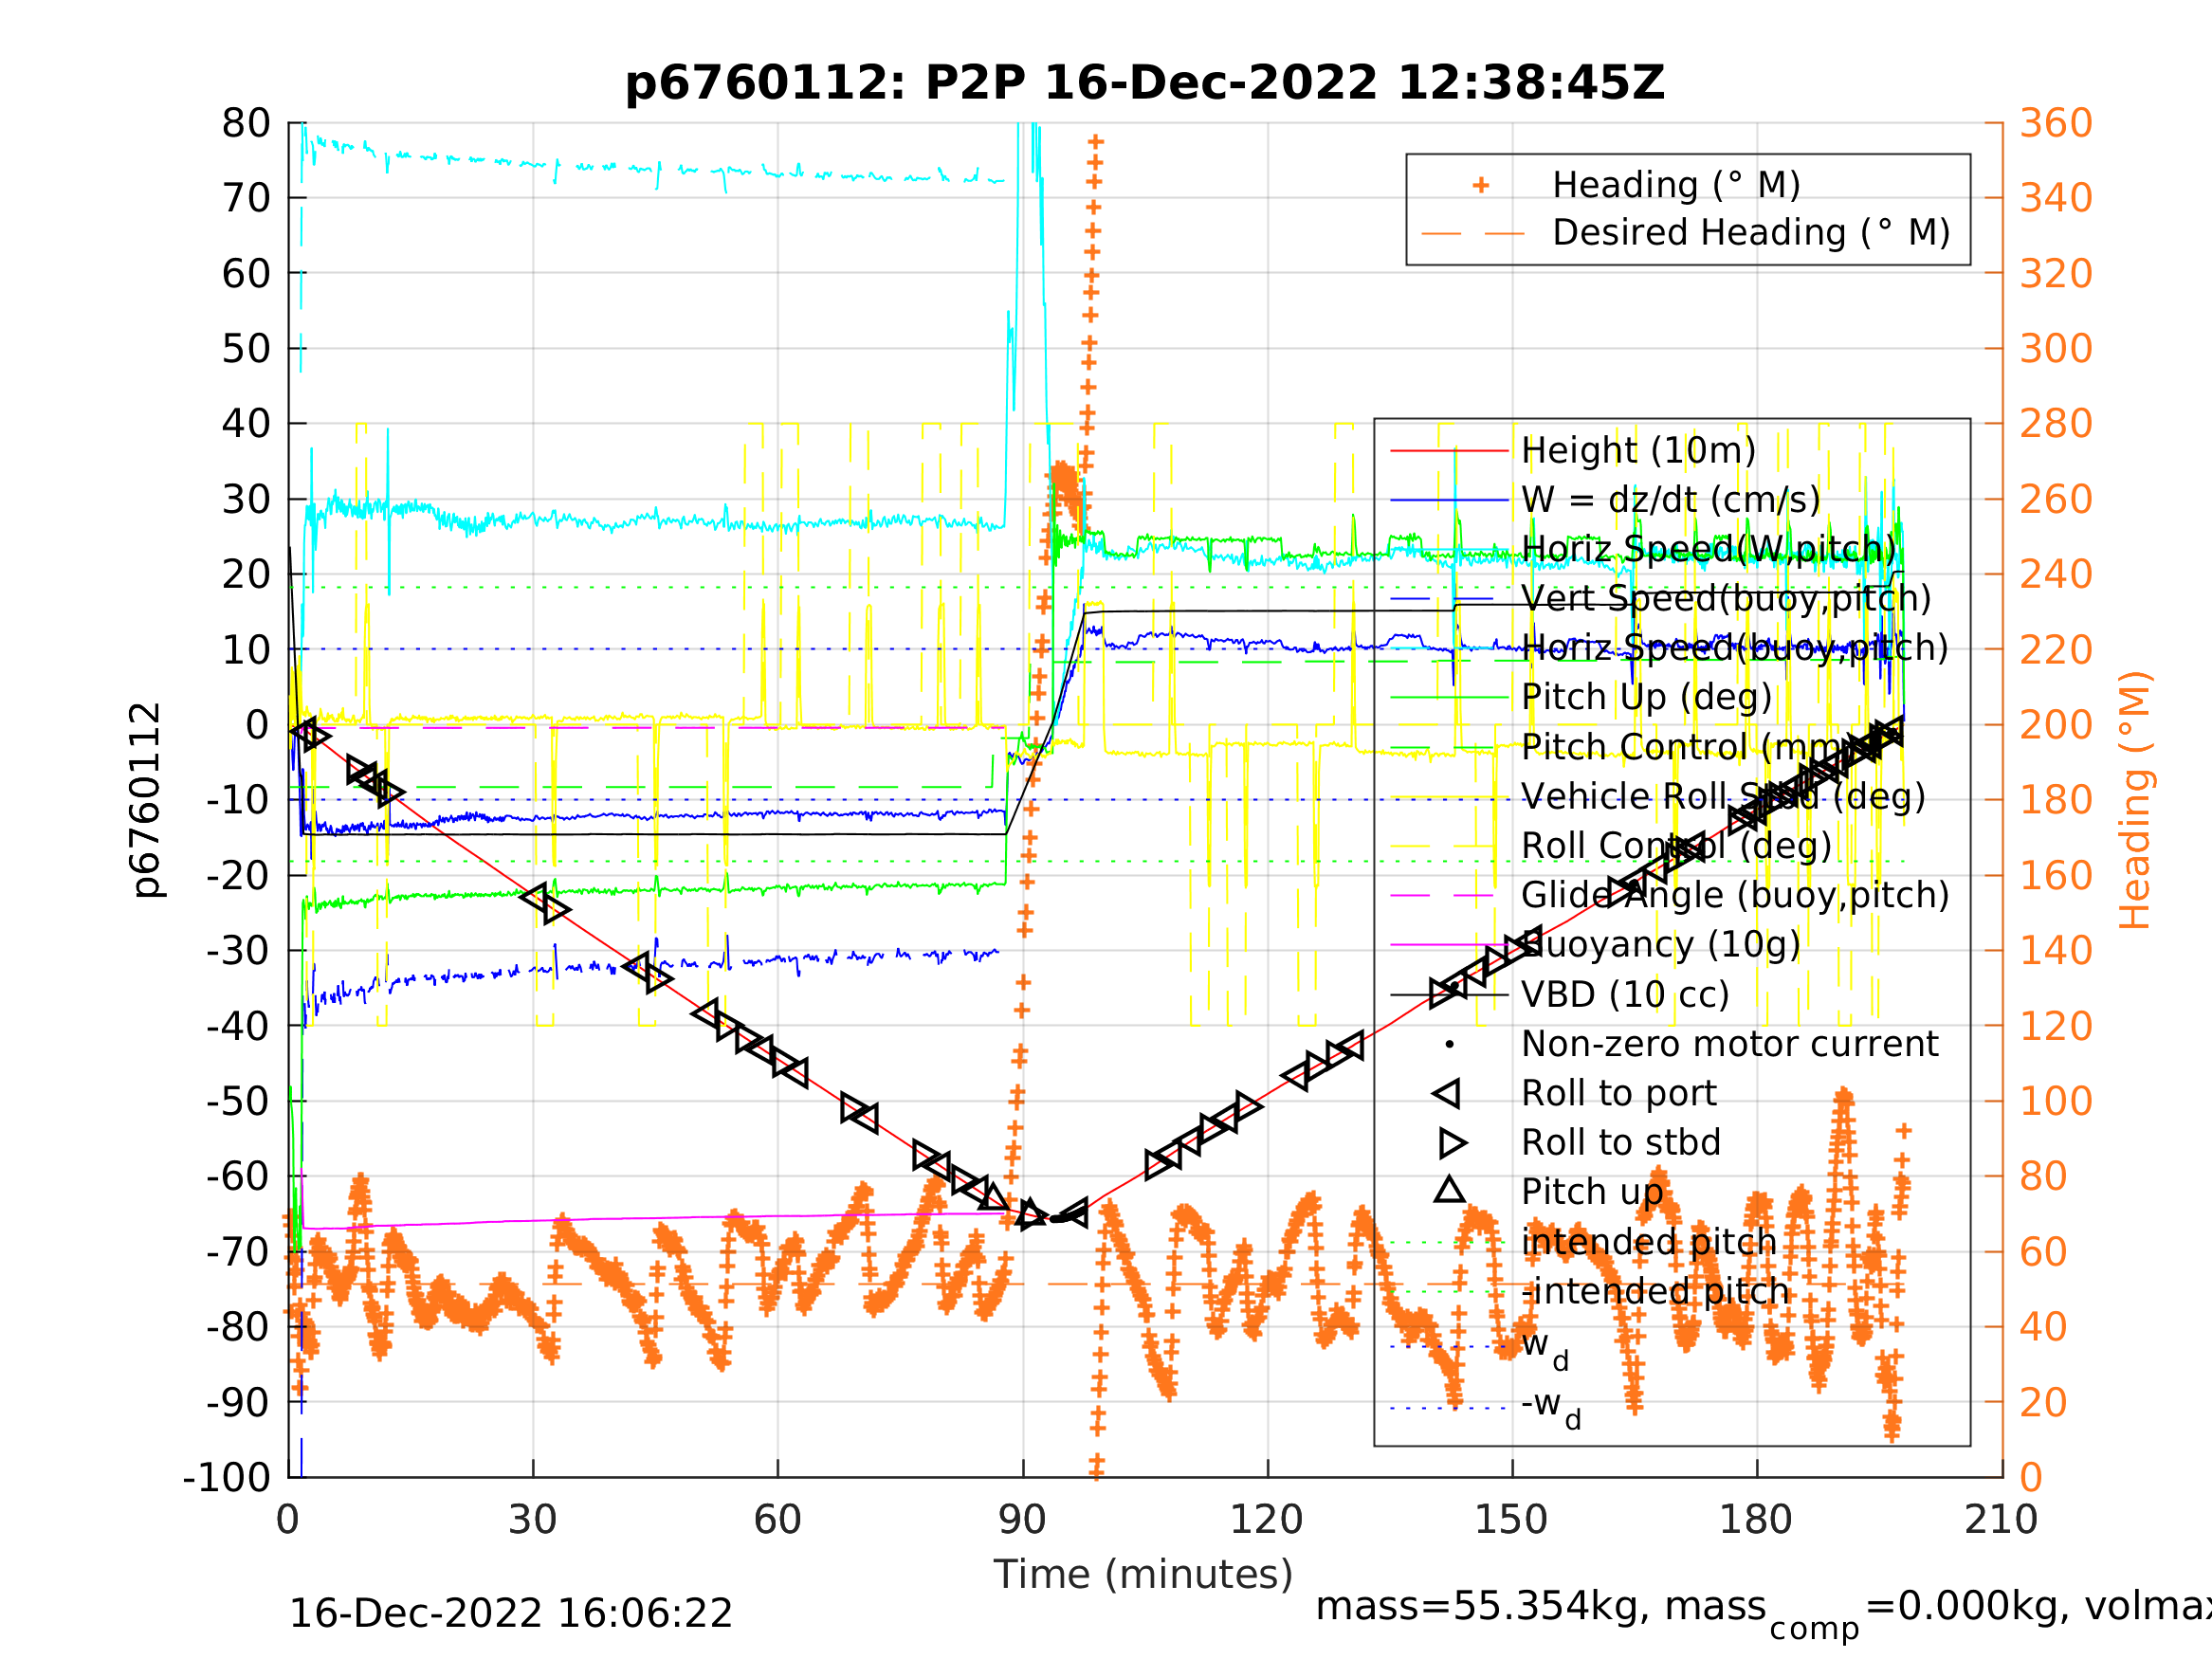Click the right-pointing triangle symbol for Roll to stbd
Image resolution: width=2212 pixels, height=1659 pixels.
click(x=1453, y=1143)
